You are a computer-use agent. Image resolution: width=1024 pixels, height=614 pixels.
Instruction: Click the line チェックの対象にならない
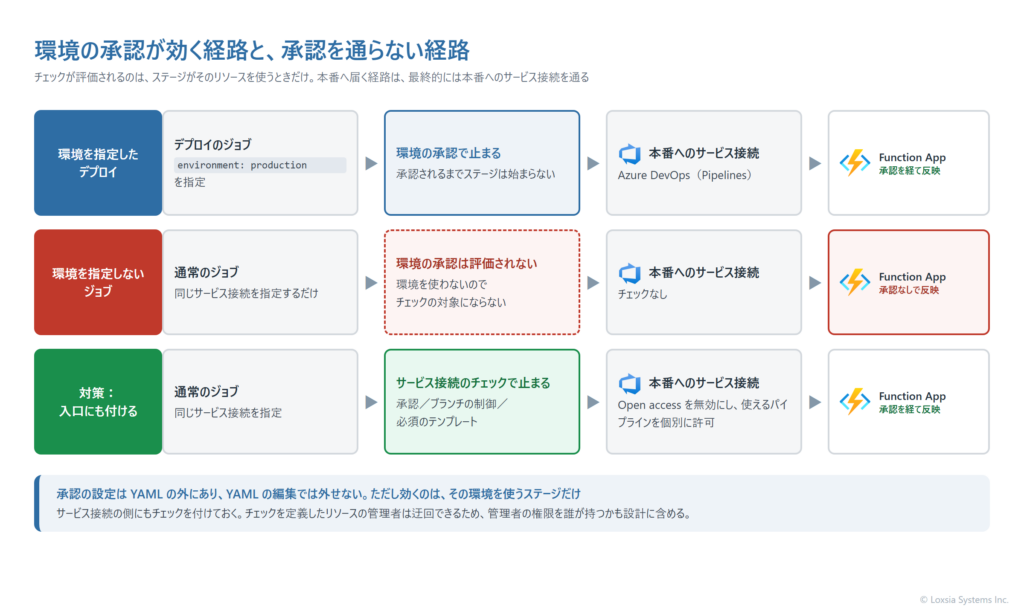pyautogui.click(x=451, y=302)
